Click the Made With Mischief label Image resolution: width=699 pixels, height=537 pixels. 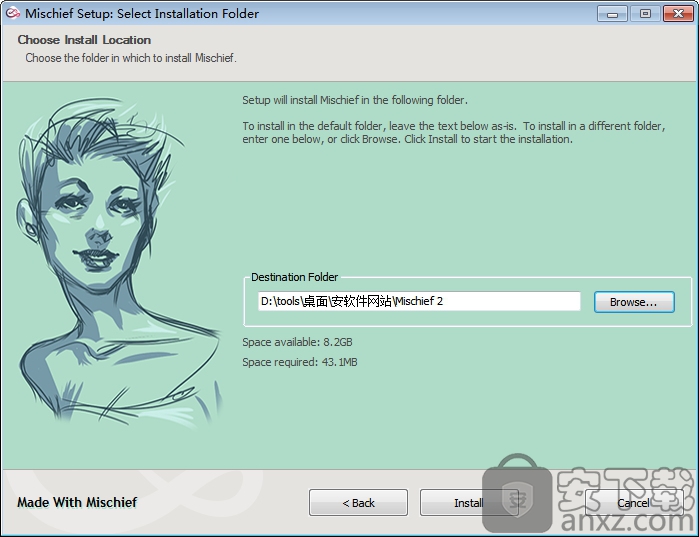(77, 502)
